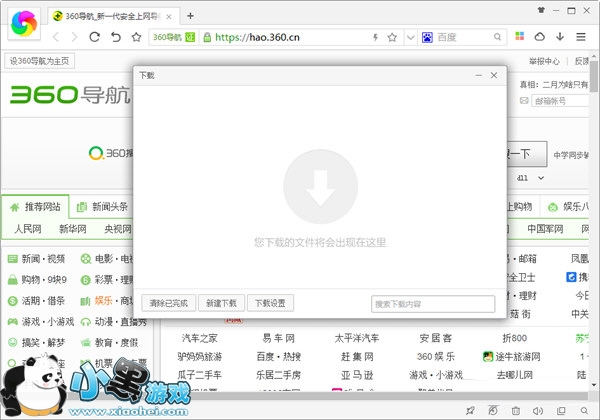
Task: Open a new tab with plus icon
Action: 191,16
